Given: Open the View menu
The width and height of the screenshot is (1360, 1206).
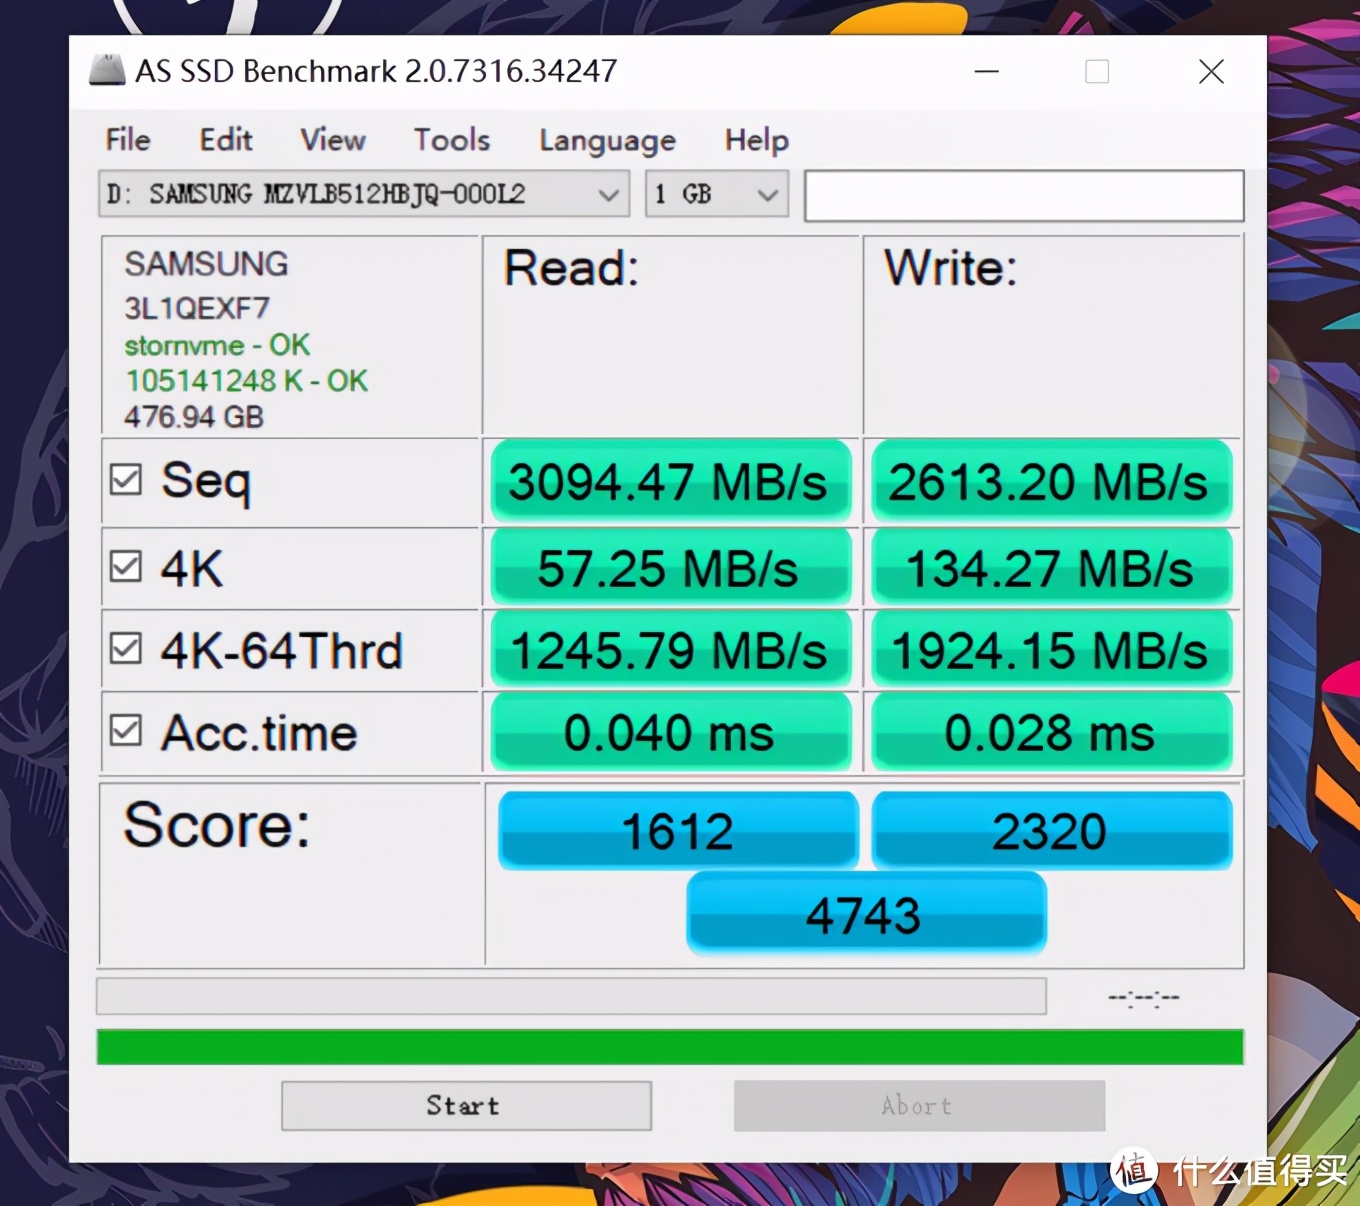Looking at the screenshot, I should pyautogui.click(x=333, y=140).
